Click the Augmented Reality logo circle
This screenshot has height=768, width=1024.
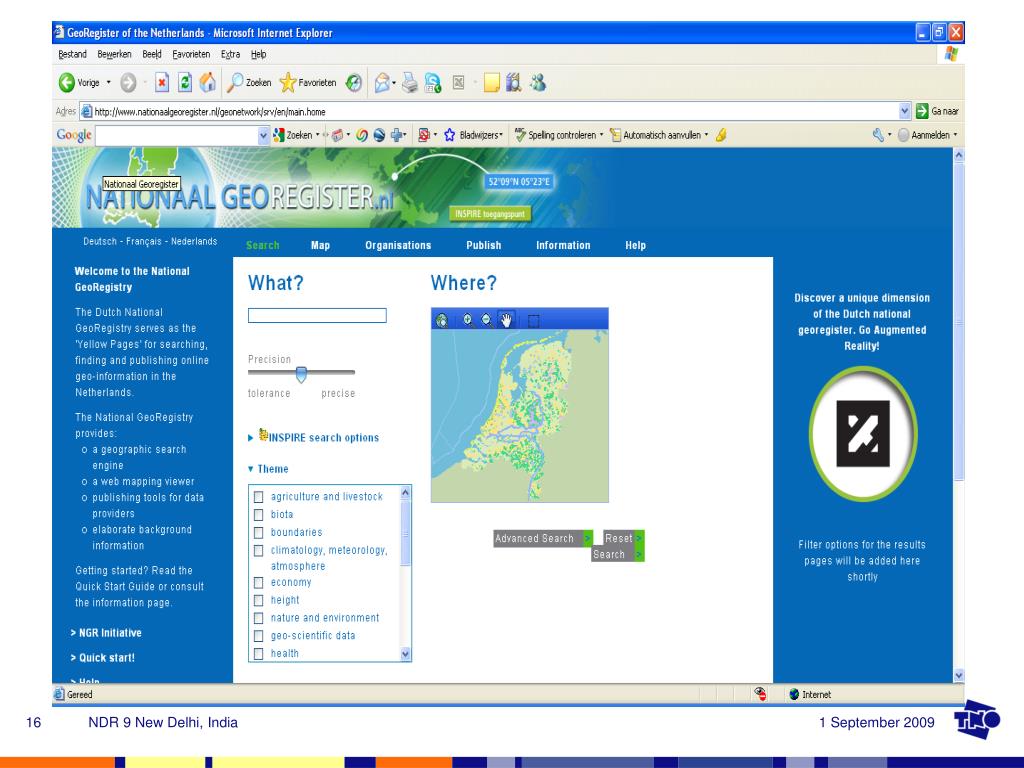863,433
